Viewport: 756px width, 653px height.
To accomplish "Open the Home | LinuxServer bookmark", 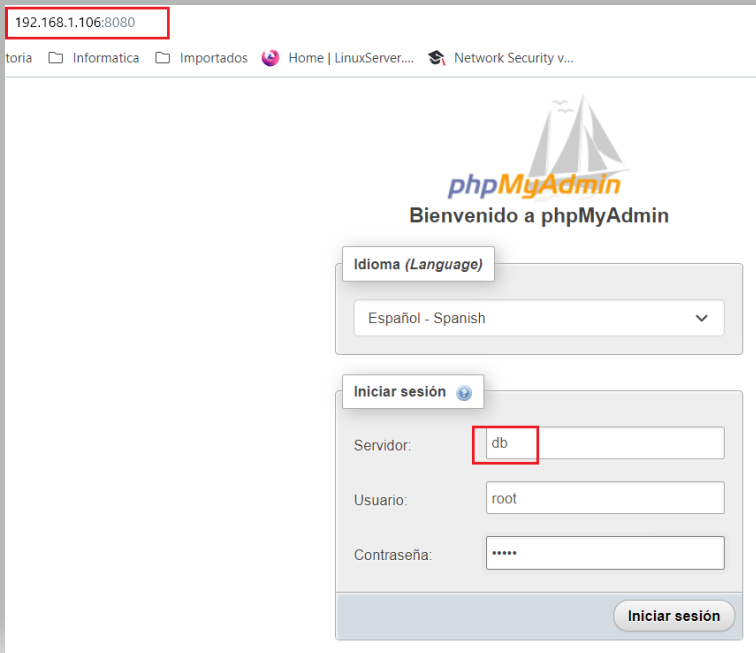I will 338,58.
